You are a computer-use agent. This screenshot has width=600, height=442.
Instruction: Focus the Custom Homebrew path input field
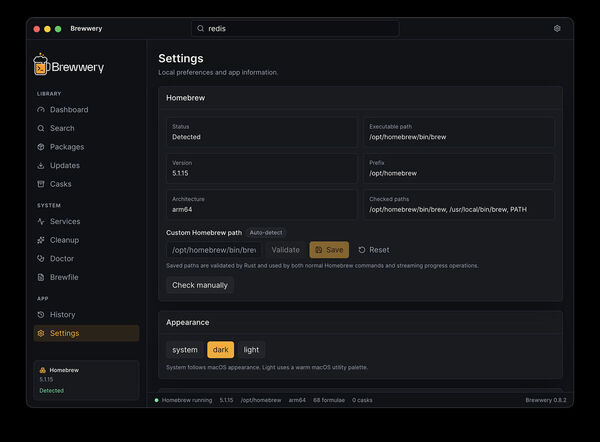pos(214,250)
